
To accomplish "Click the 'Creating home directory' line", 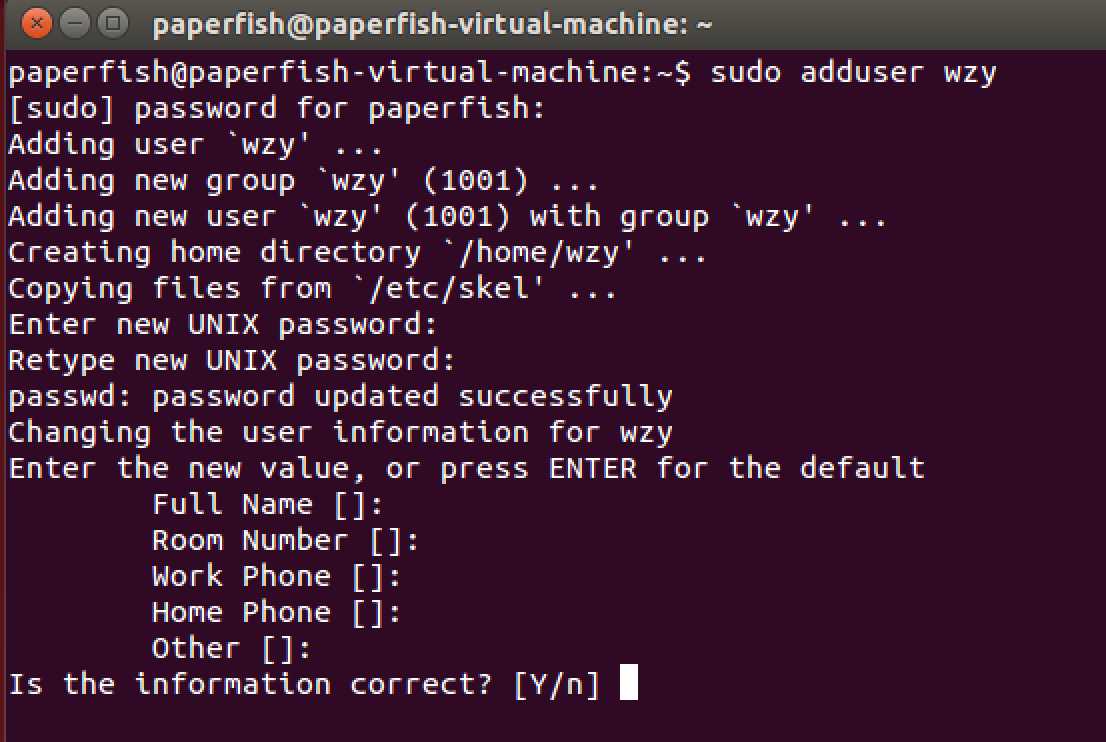I will (x=357, y=253).
